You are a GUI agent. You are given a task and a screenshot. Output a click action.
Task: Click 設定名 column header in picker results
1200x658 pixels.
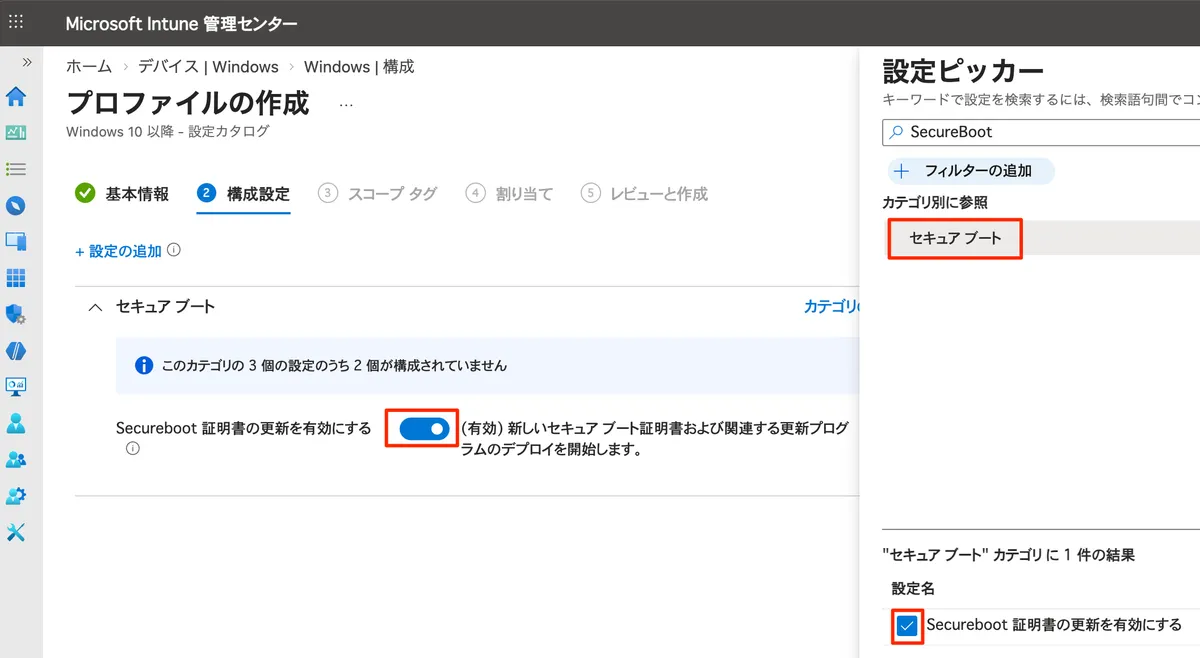pyautogui.click(x=913, y=589)
